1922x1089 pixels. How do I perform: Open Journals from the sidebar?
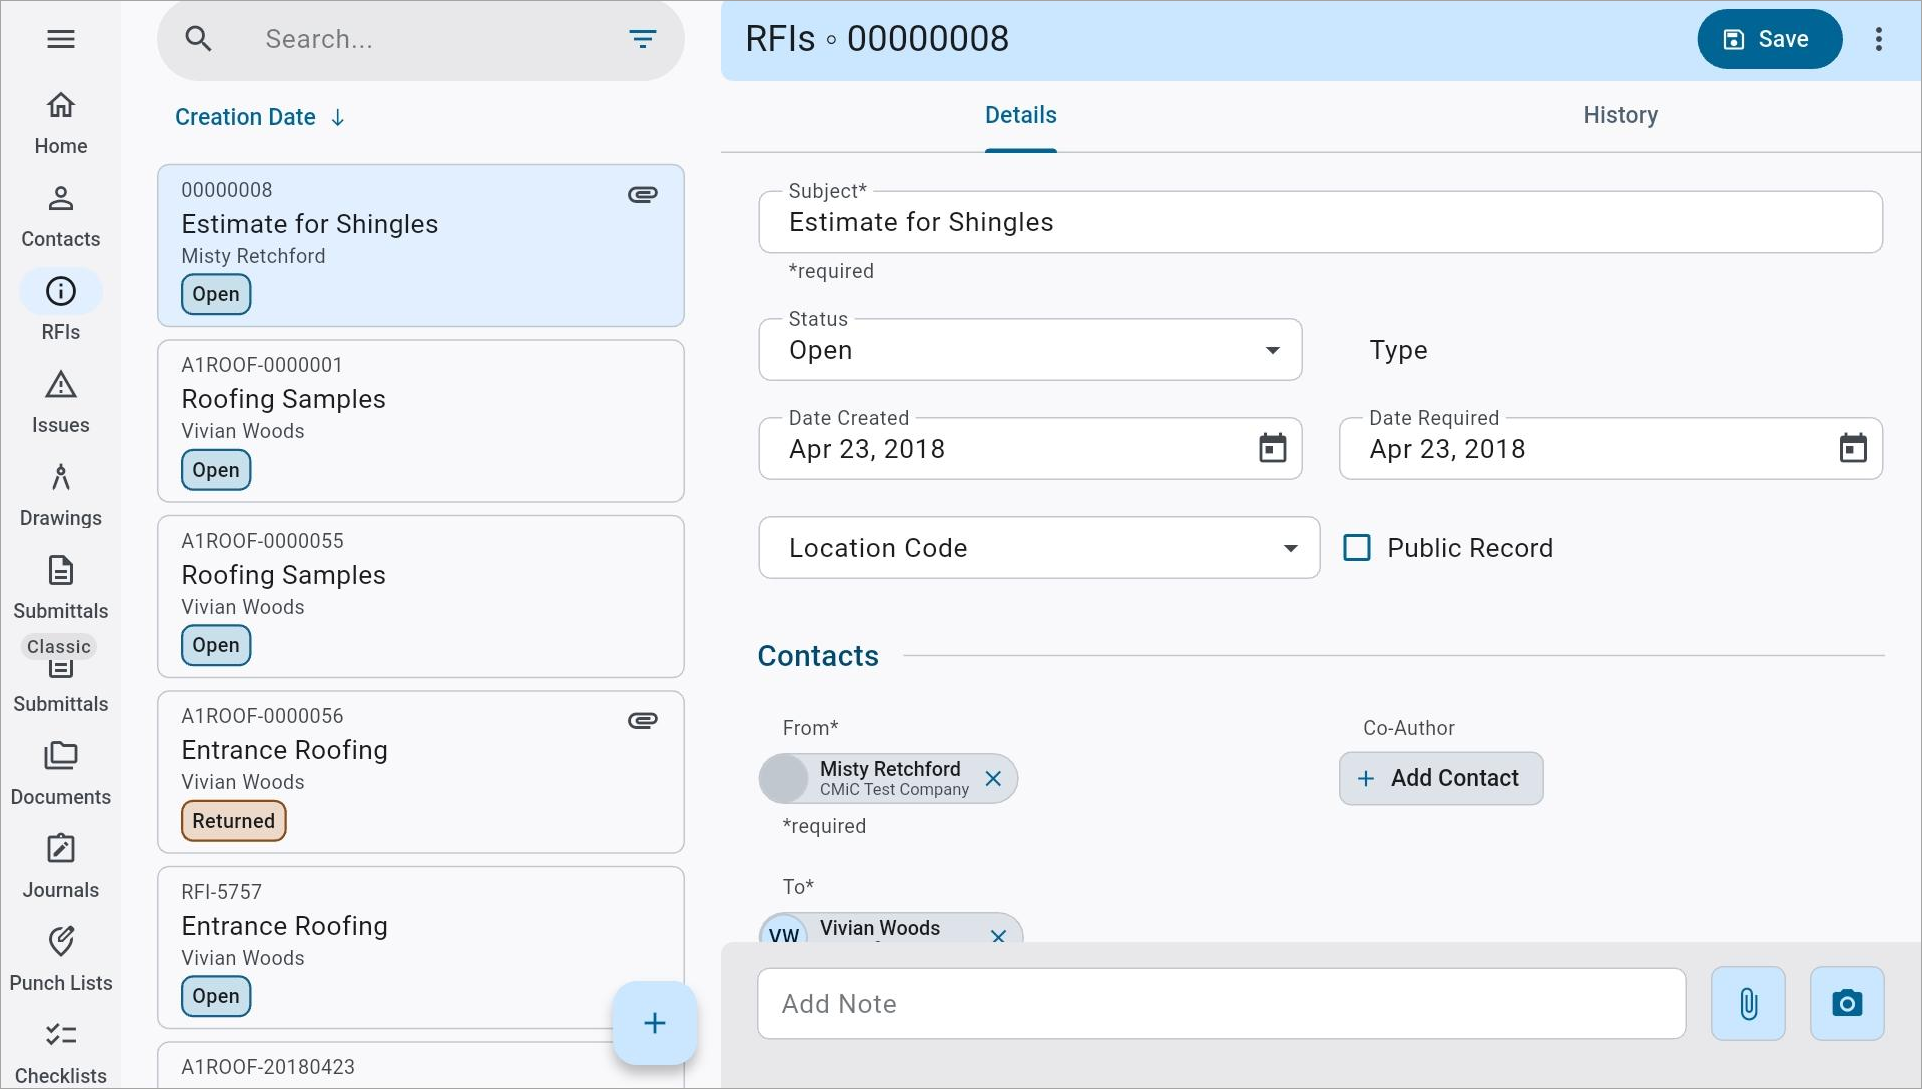coord(61,867)
